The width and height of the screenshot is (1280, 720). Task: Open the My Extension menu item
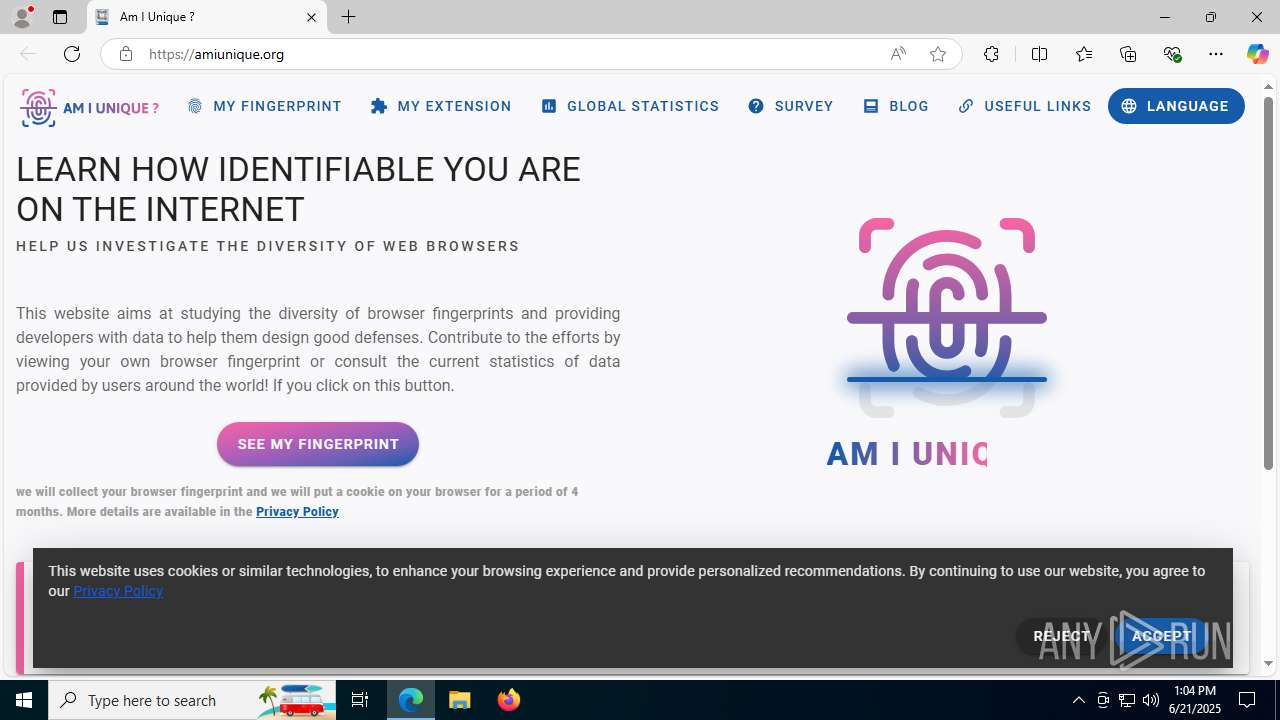(441, 106)
